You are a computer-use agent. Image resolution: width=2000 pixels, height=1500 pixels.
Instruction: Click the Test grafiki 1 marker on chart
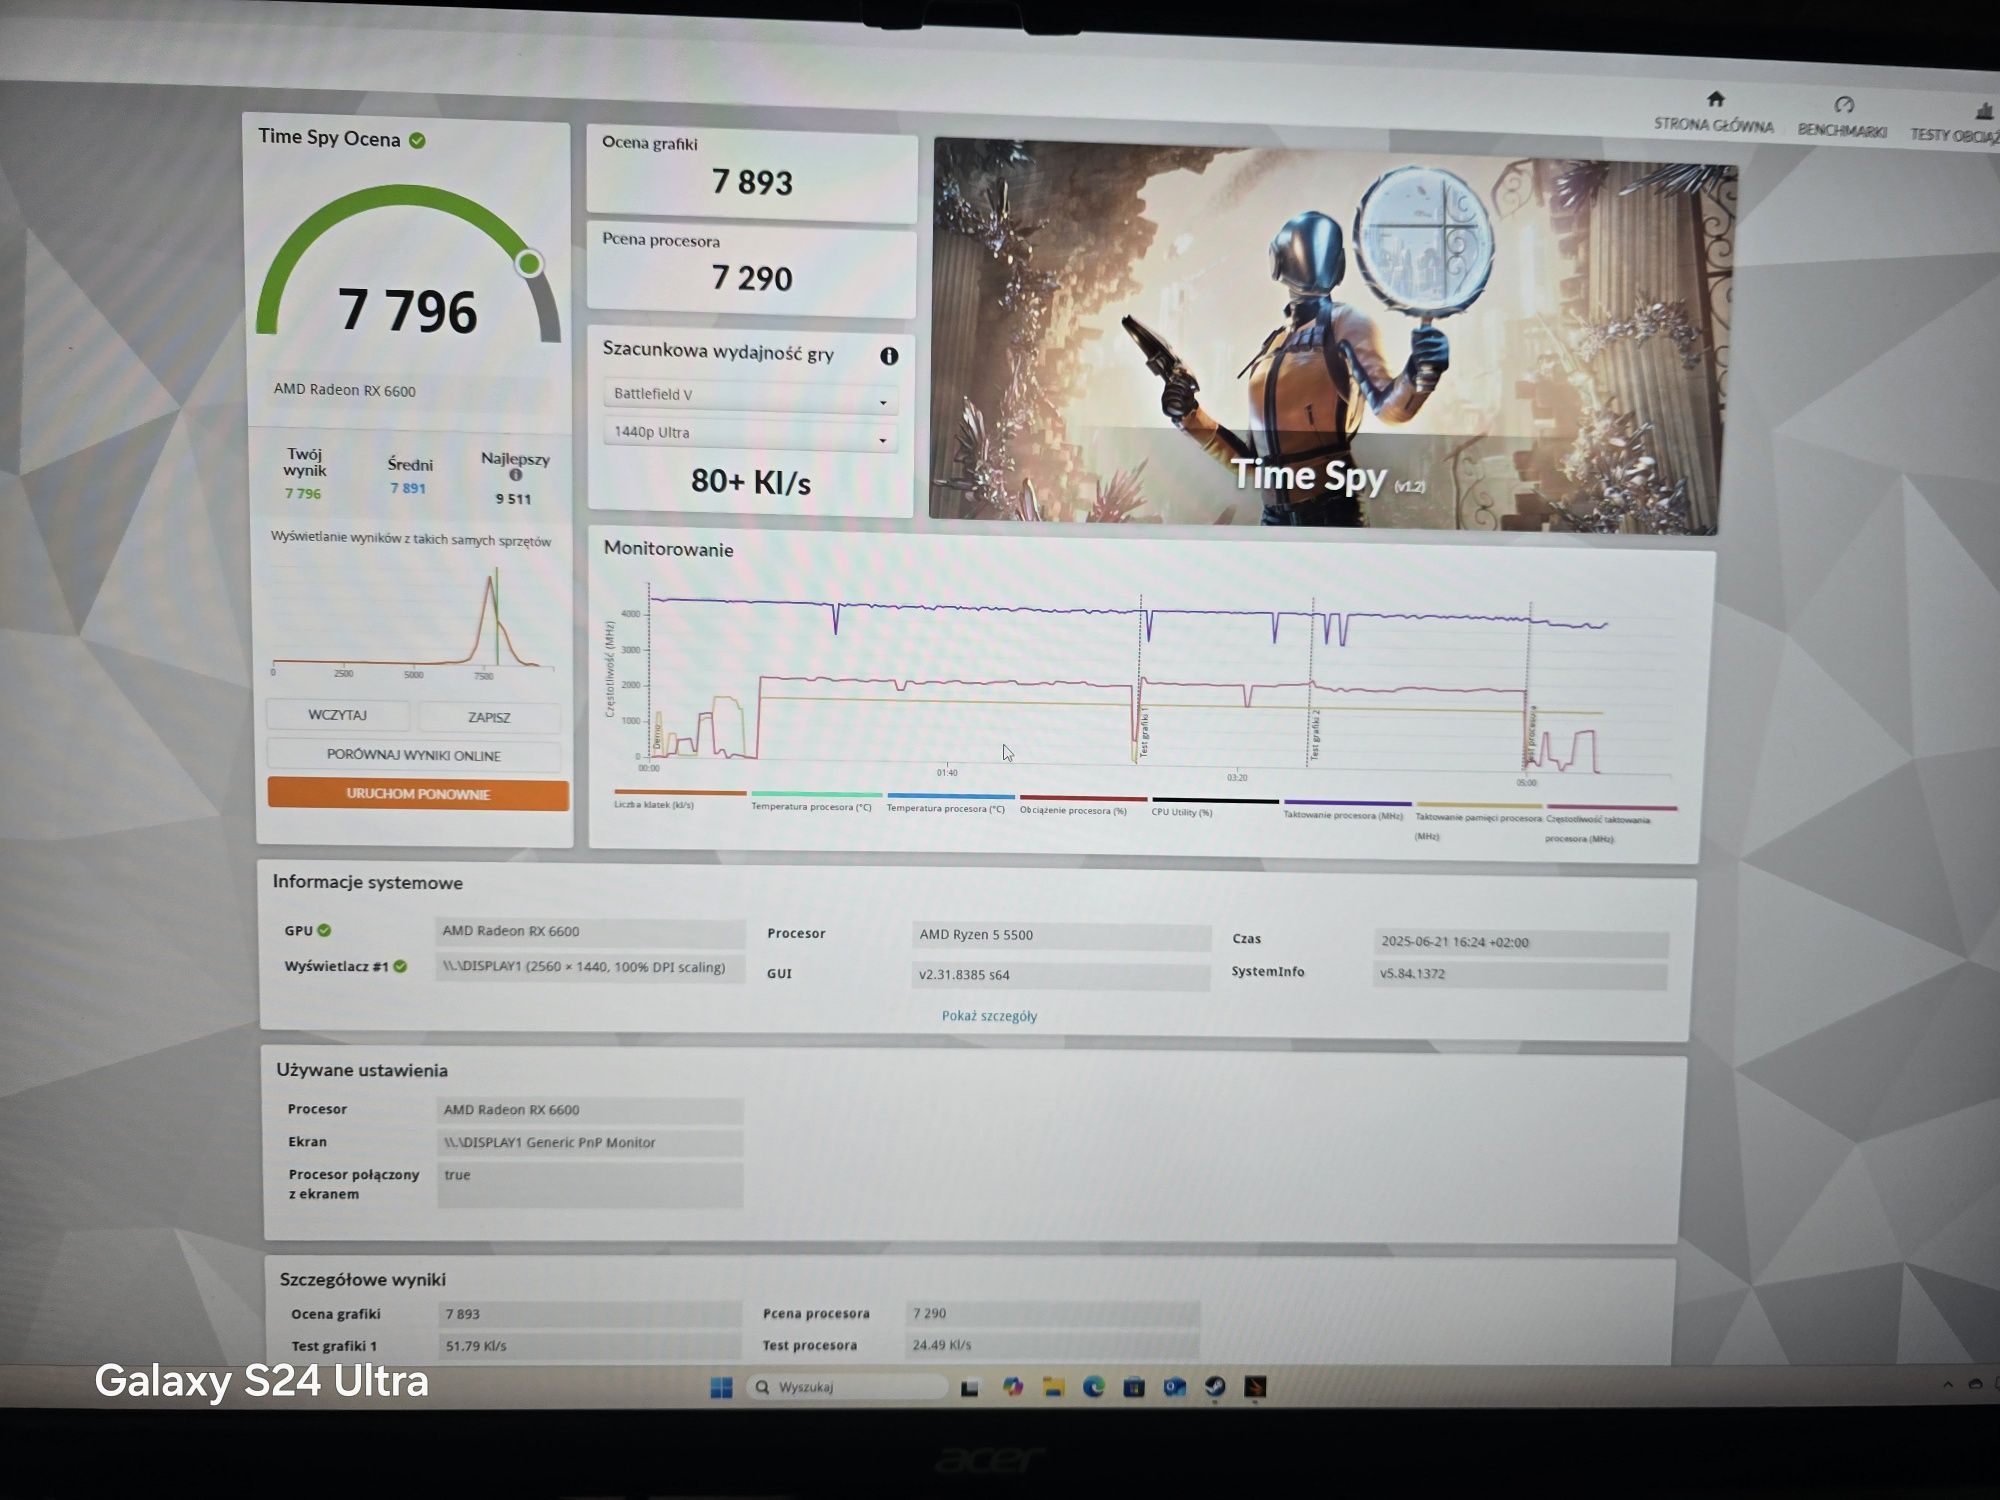(x=1144, y=733)
